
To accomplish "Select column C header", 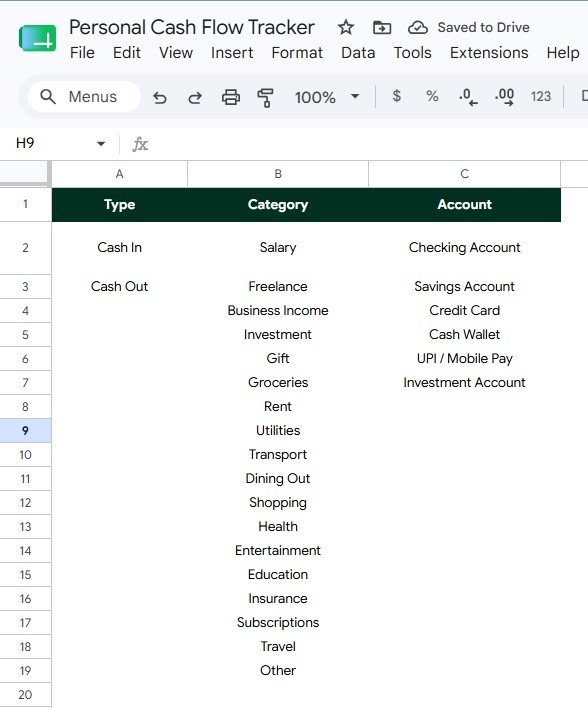I will pos(464,174).
